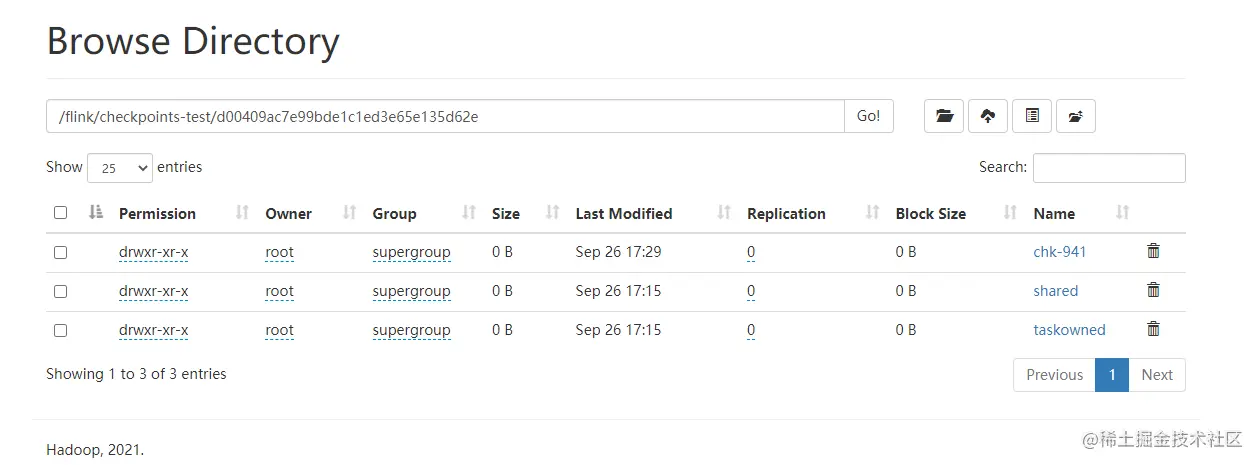Screen dimensions: 1258x465
Task: Sort by Replication column arrows
Action: [873, 213]
